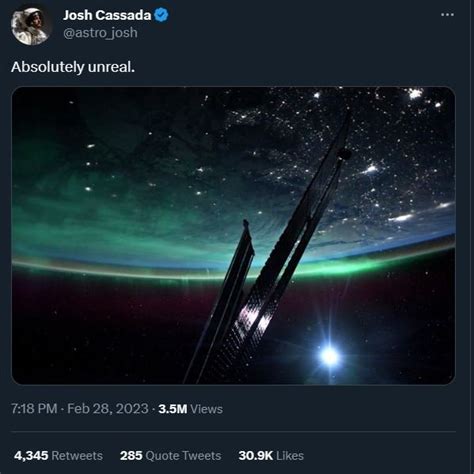Open the @astro_josh handle link

coord(100,33)
